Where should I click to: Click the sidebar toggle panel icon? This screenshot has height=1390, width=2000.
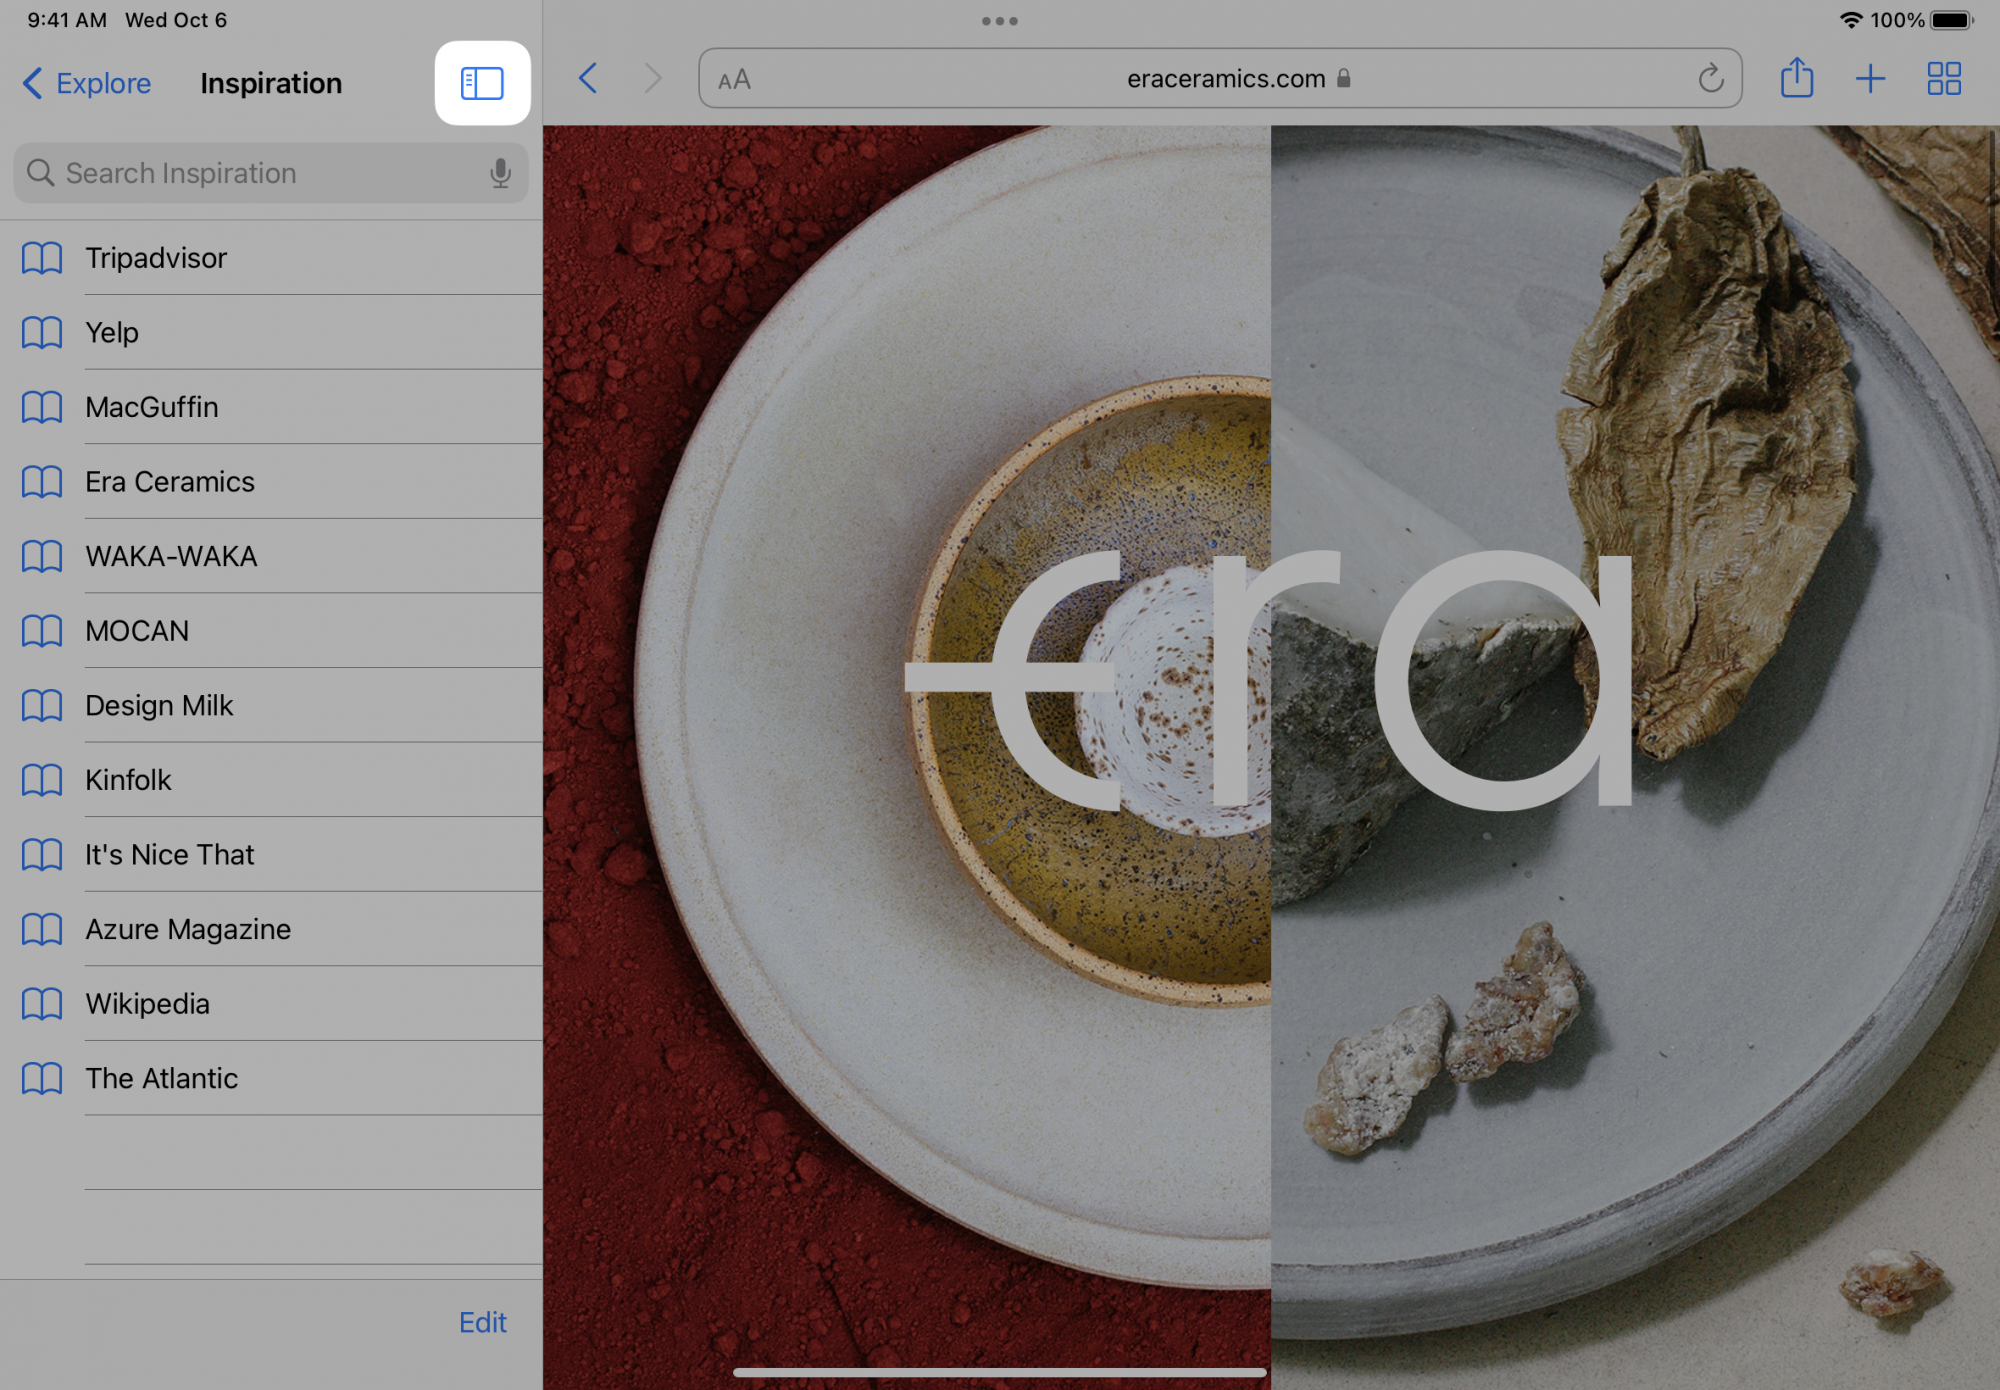coord(483,84)
